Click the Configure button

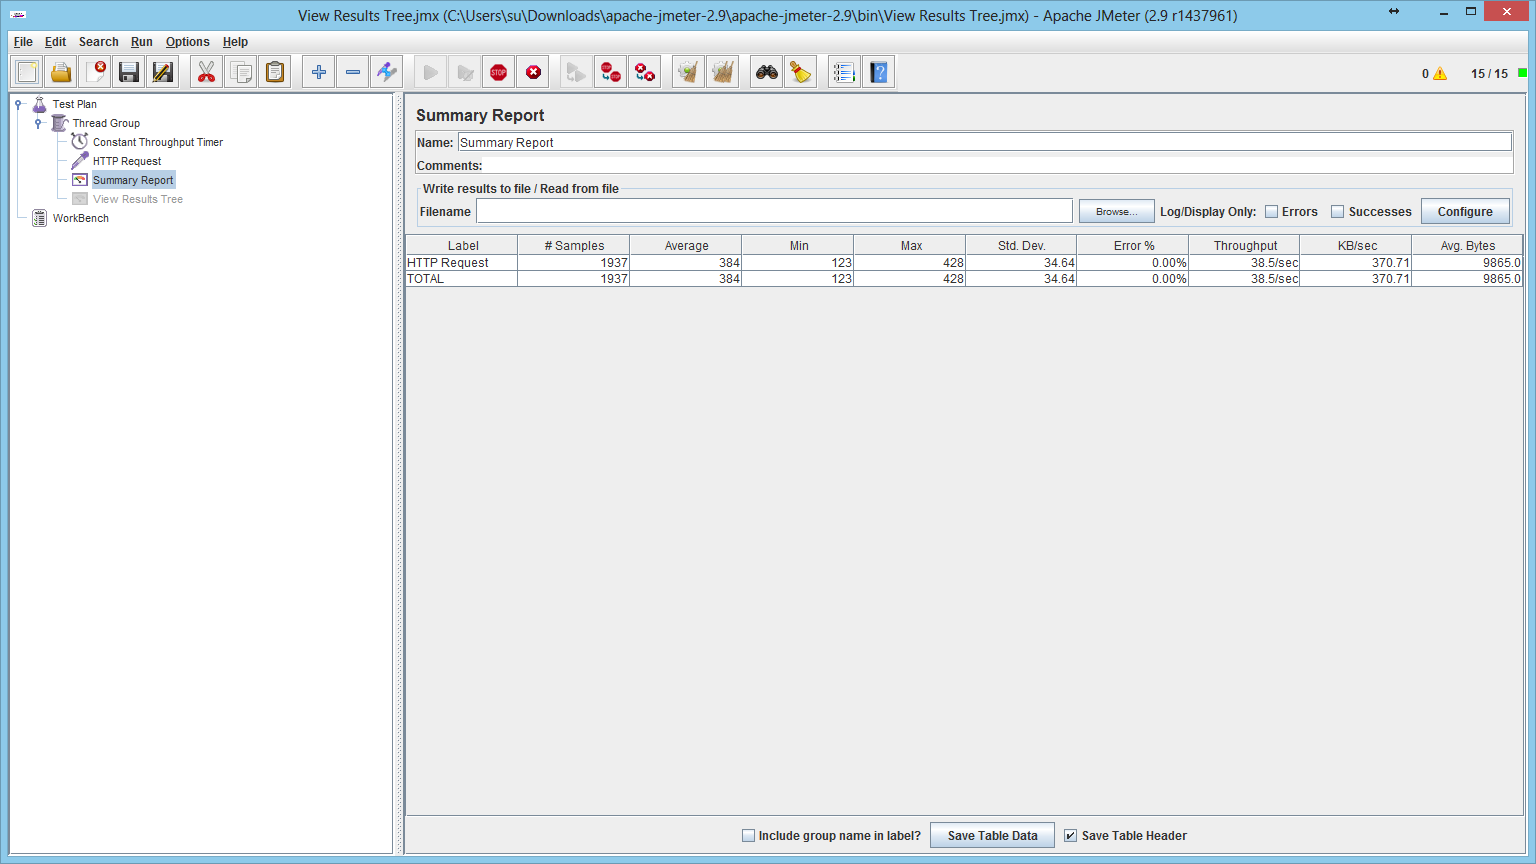pos(1465,212)
